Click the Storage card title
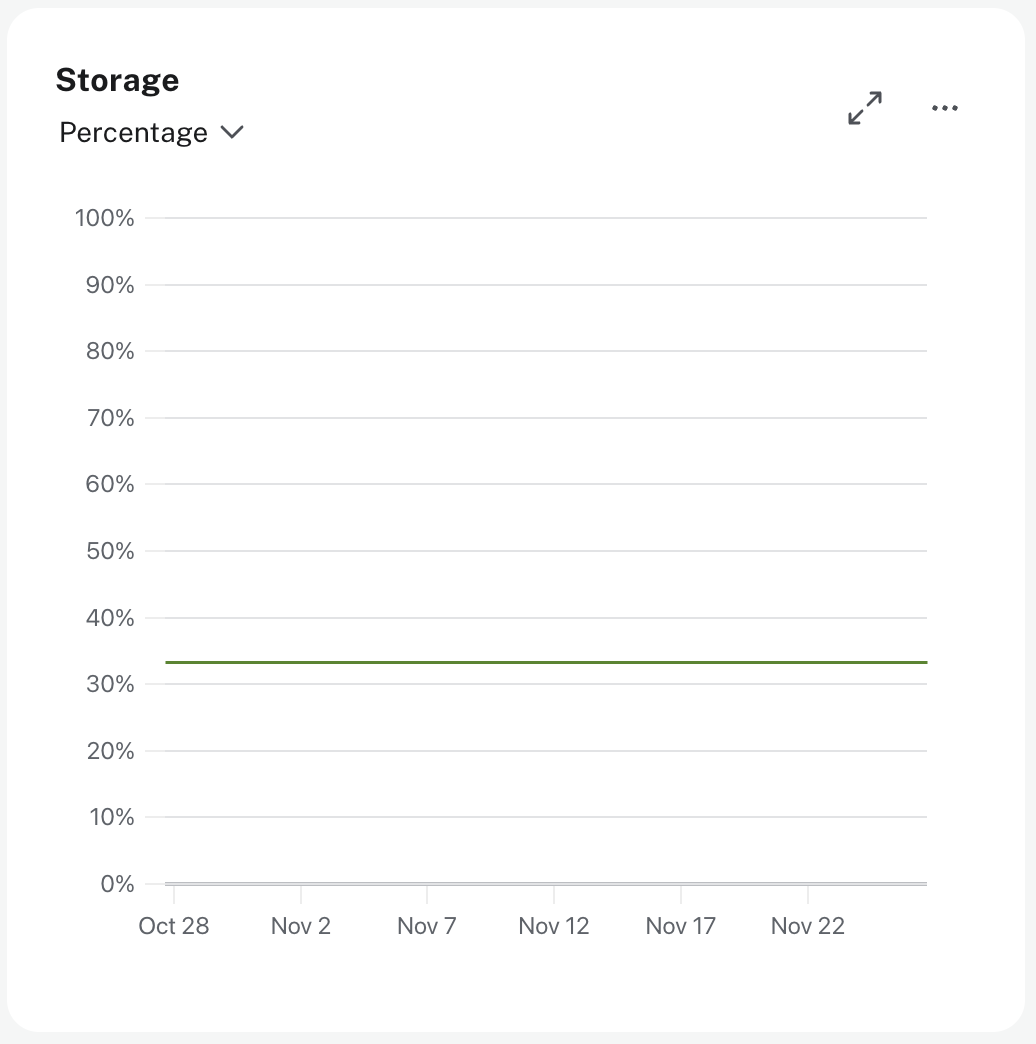Image resolution: width=1036 pixels, height=1044 pixels. (117, 80)
